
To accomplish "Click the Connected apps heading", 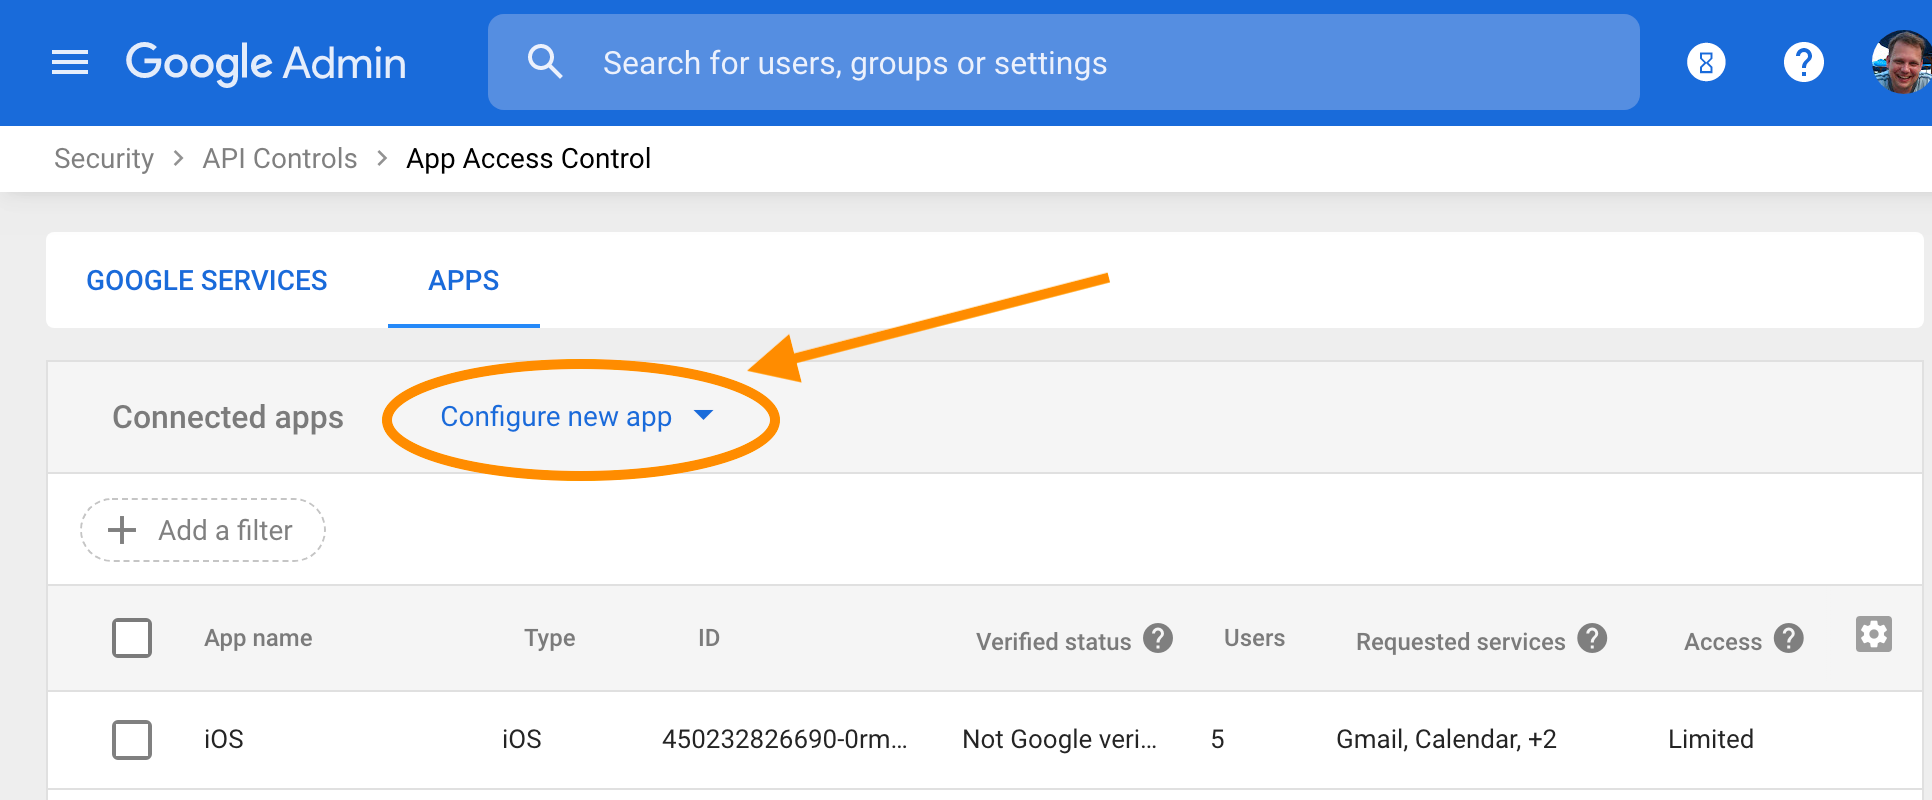I will [x=228, y=417].
